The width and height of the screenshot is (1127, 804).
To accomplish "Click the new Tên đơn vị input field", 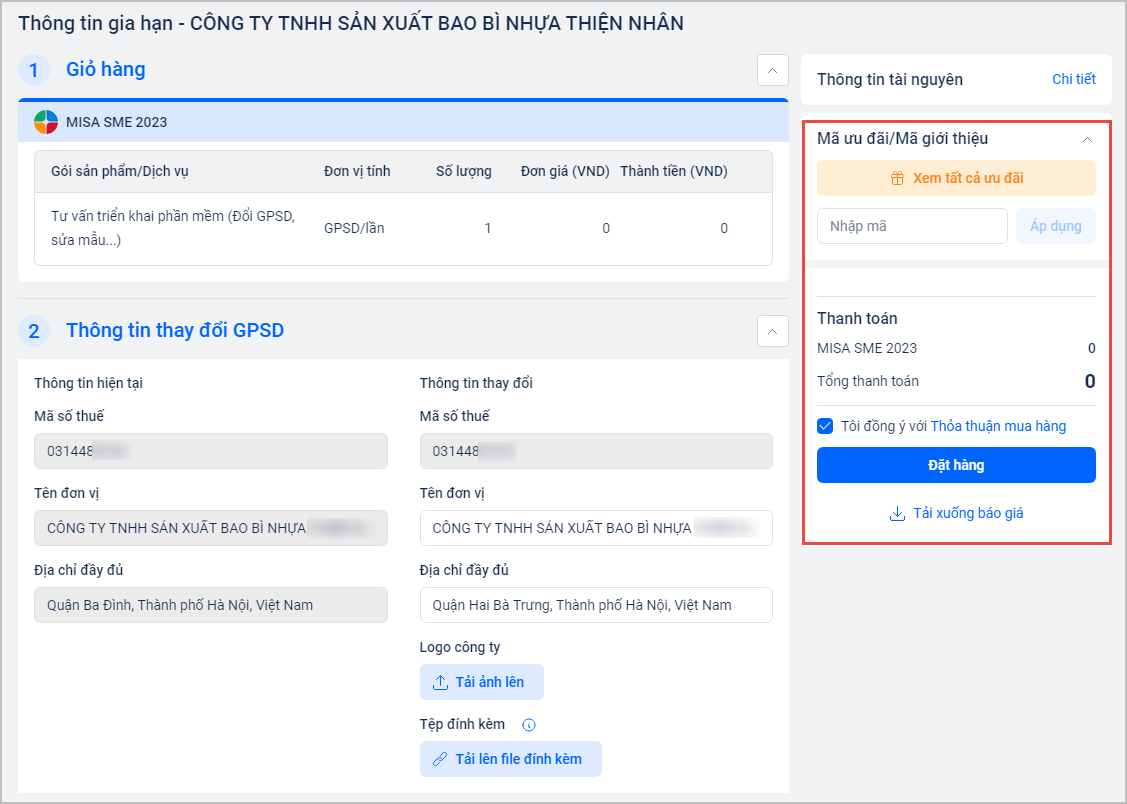I will click(596, 528).
